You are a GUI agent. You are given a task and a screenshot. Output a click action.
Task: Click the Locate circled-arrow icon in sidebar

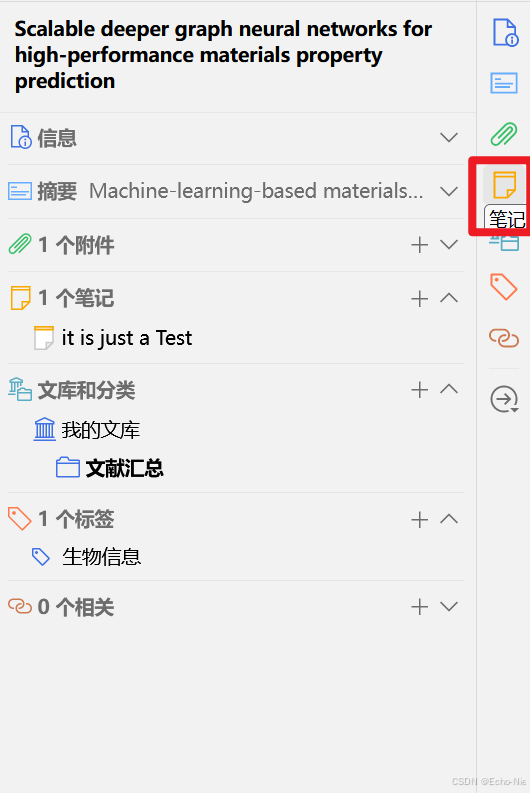(504, 400)
